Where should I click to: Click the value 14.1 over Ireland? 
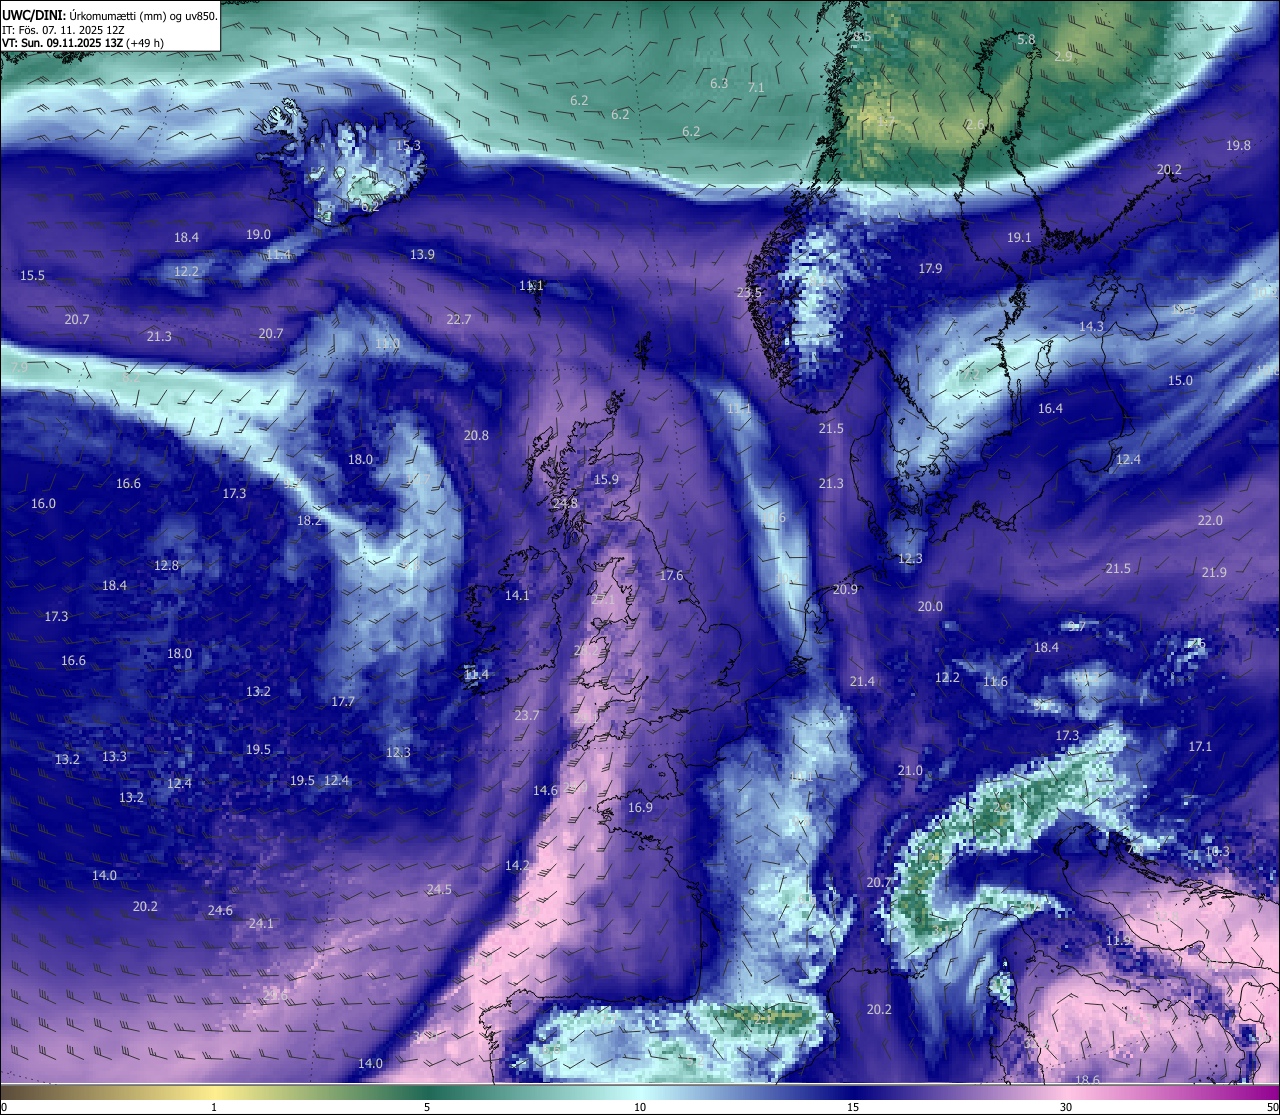[x=517, y=596]
